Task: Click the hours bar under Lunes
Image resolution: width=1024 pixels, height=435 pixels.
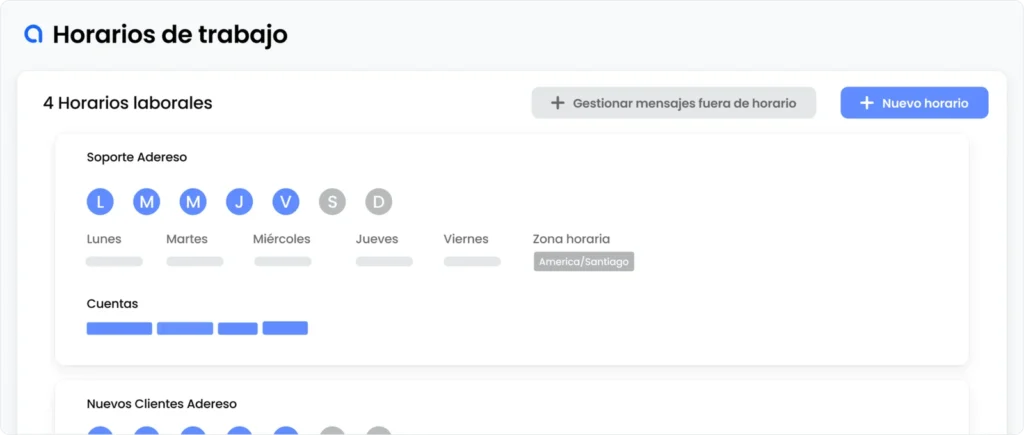Action: [x=114, y=262]
